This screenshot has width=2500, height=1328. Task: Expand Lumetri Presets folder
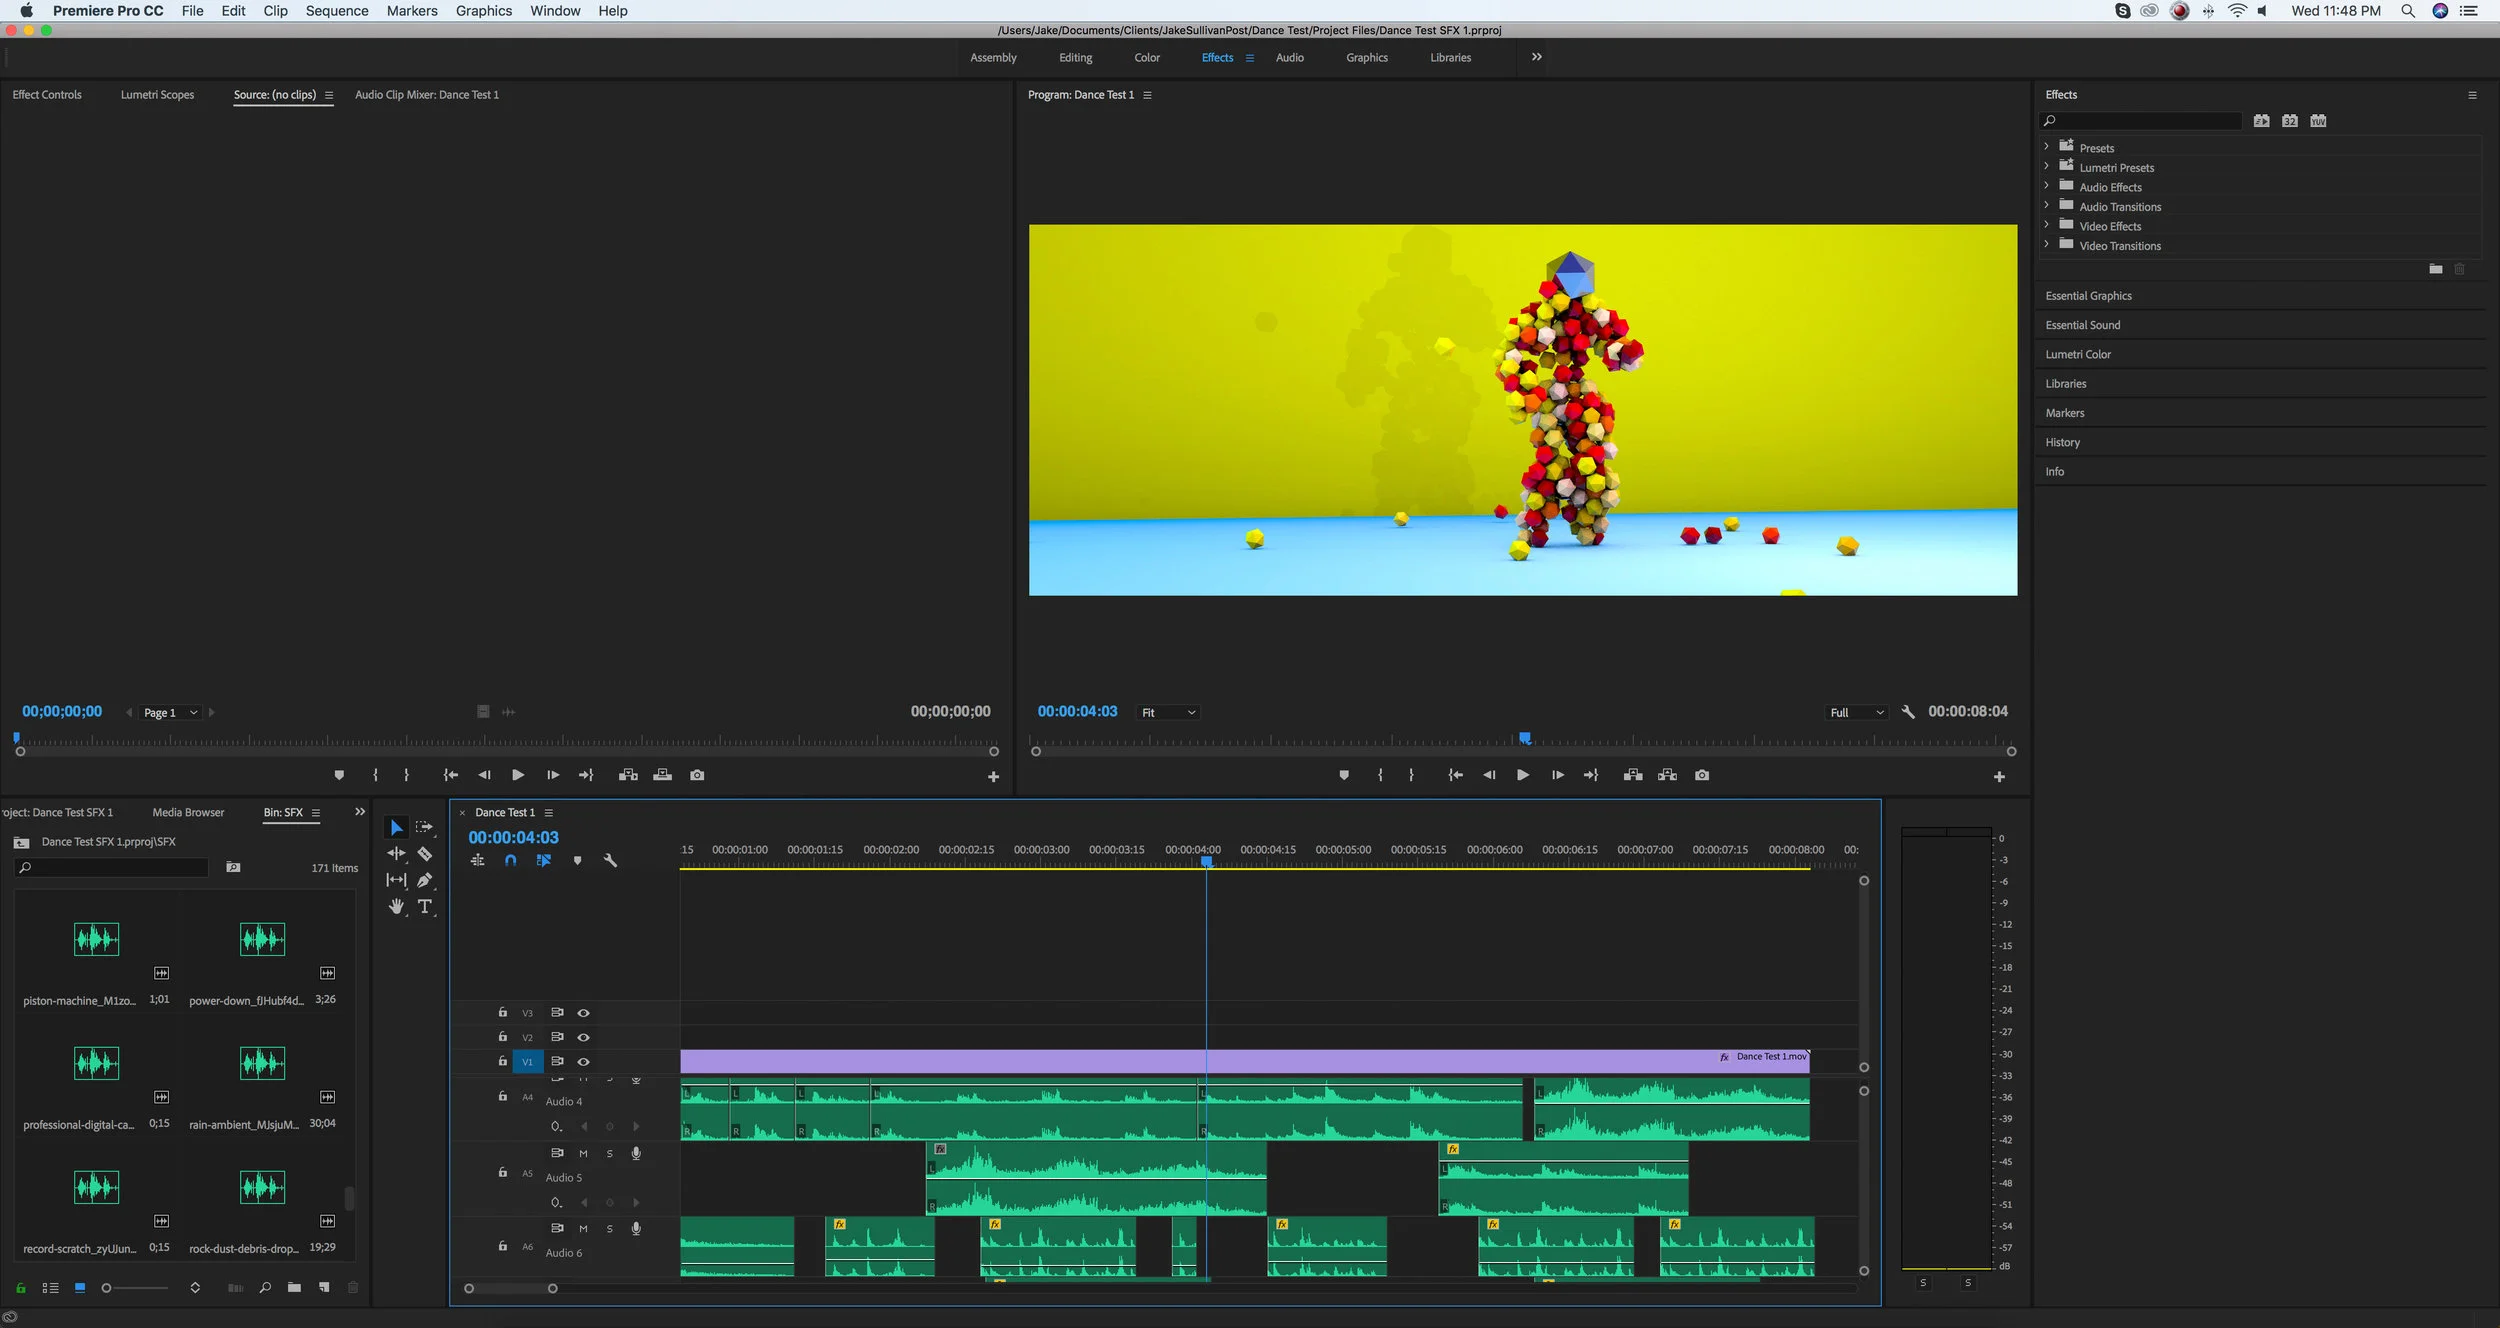point(2047,167)
